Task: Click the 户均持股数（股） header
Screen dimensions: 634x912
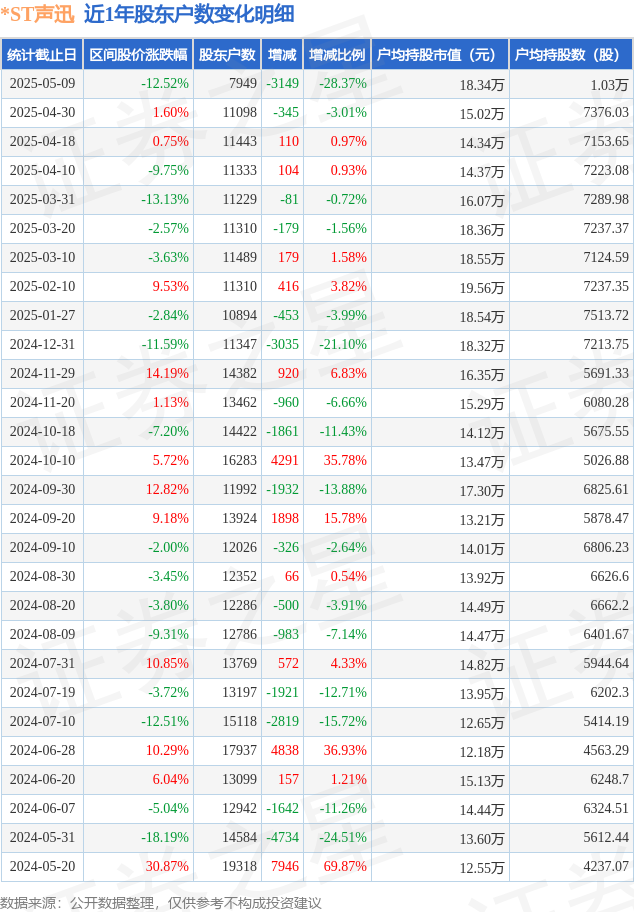Action: click(x=571, y=55)
